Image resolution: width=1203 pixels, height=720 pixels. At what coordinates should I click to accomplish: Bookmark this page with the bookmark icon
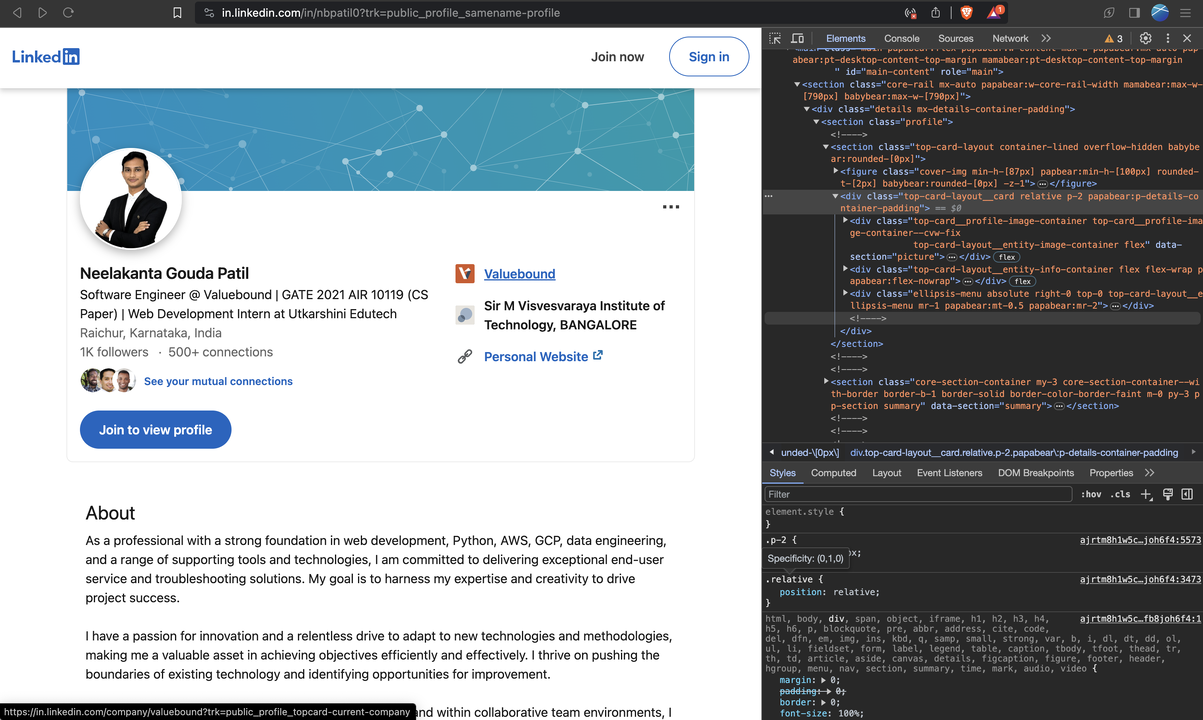point(177,13)
